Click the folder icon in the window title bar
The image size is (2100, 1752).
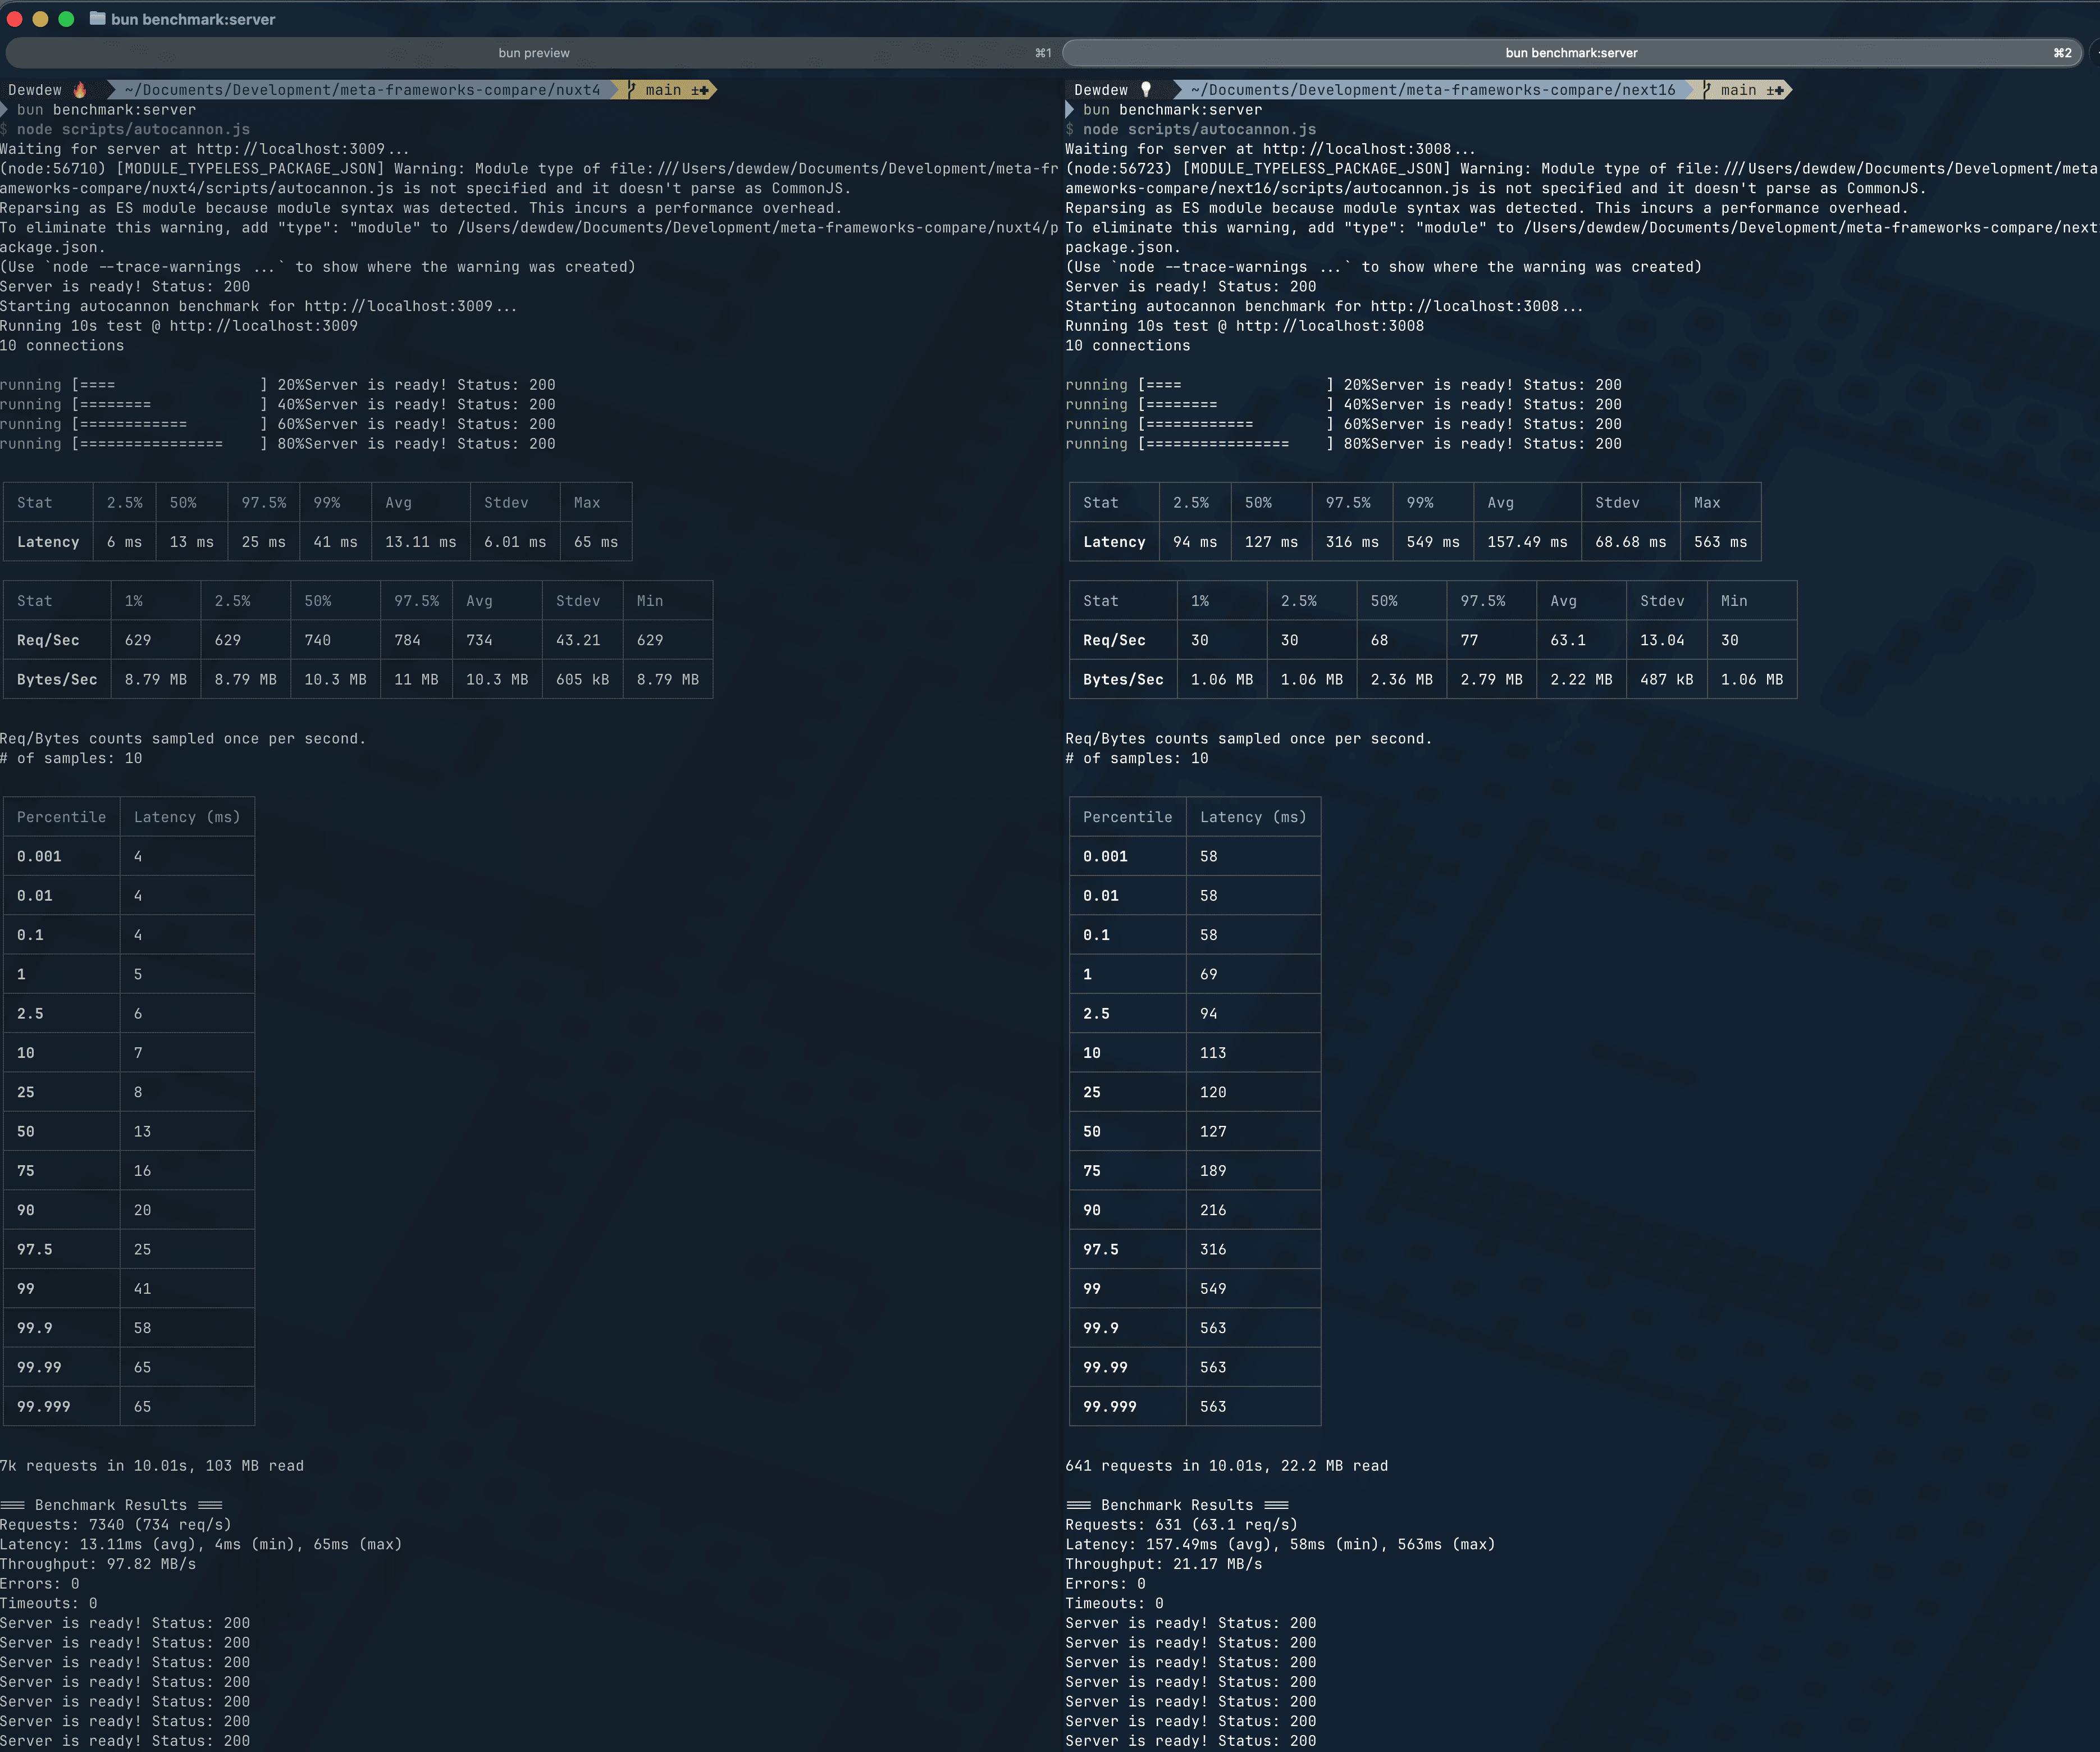[97, 18]
